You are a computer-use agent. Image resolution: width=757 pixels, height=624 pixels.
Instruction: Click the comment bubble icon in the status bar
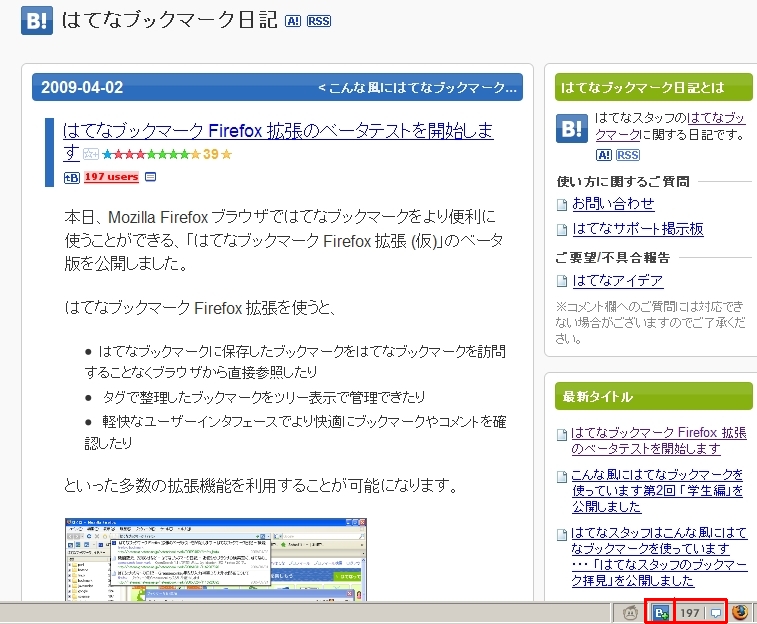point(716,613)
